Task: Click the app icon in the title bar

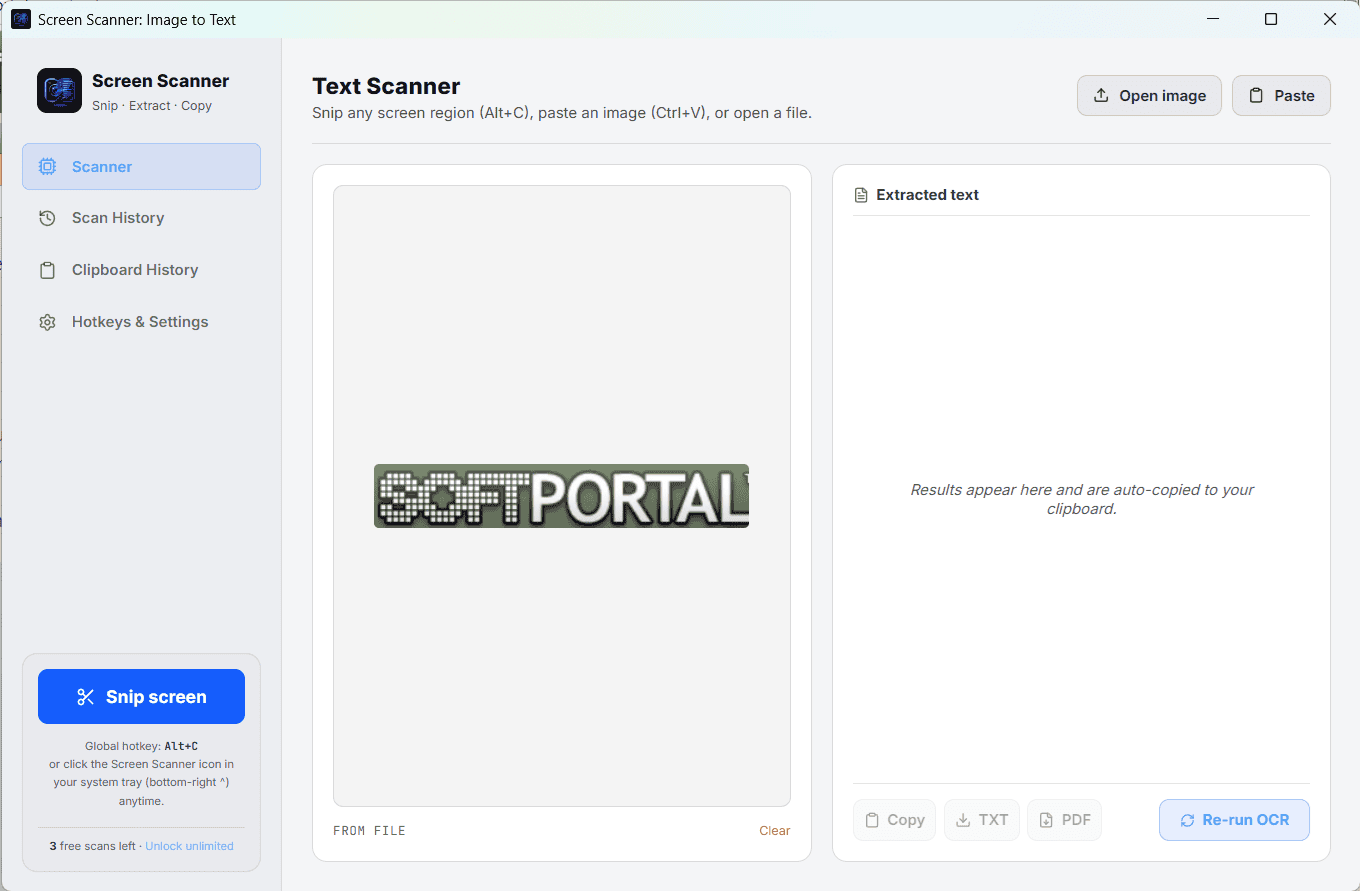Action: coord(21,19)
